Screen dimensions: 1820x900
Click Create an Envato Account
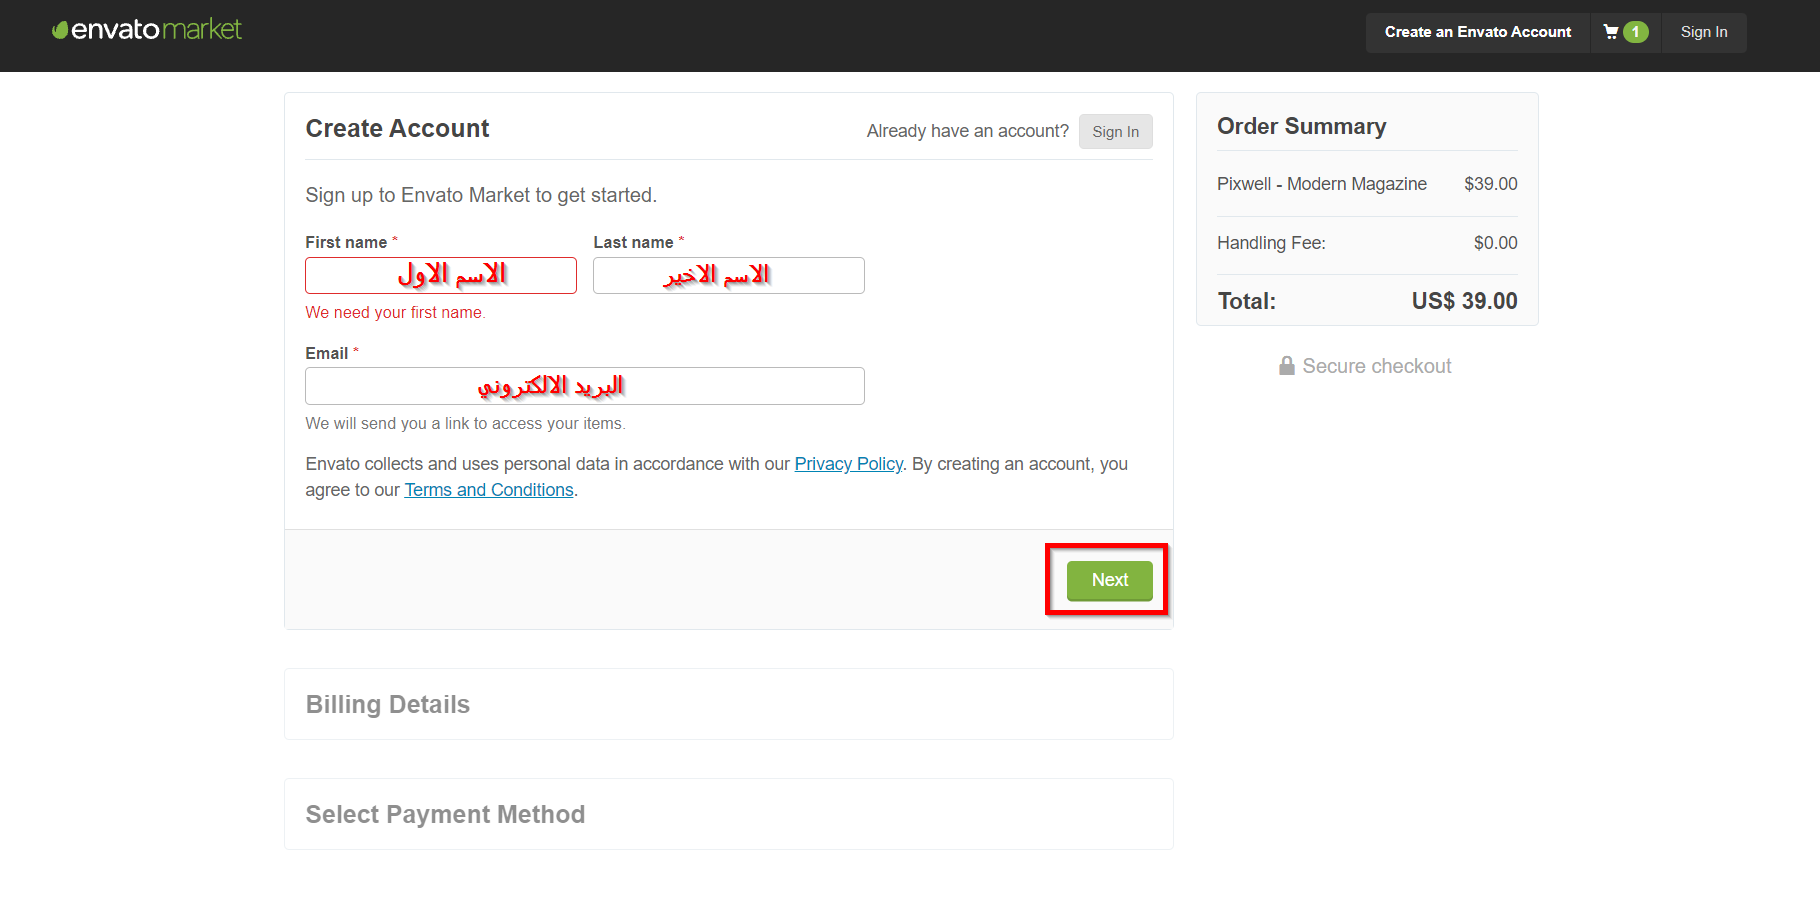tap(1477, 32)
